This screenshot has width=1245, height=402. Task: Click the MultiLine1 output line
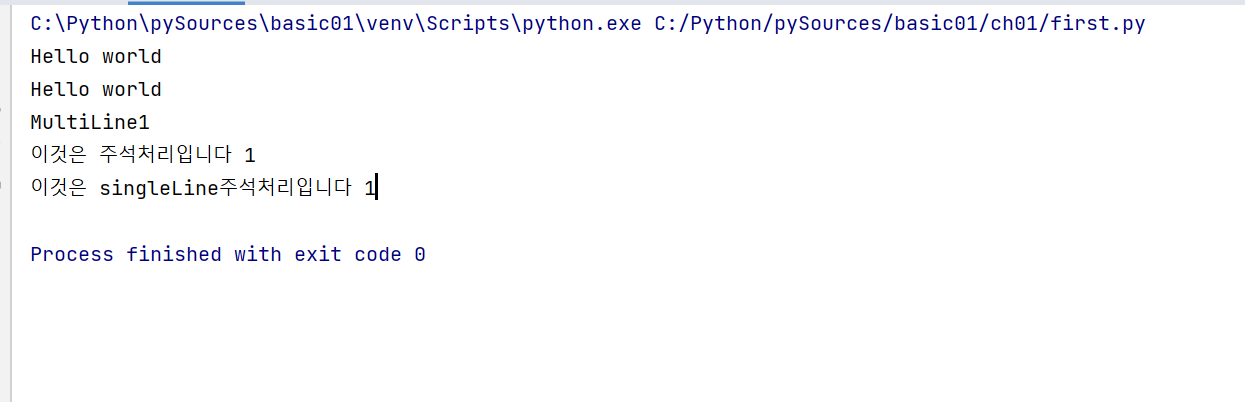coord(90,123)
